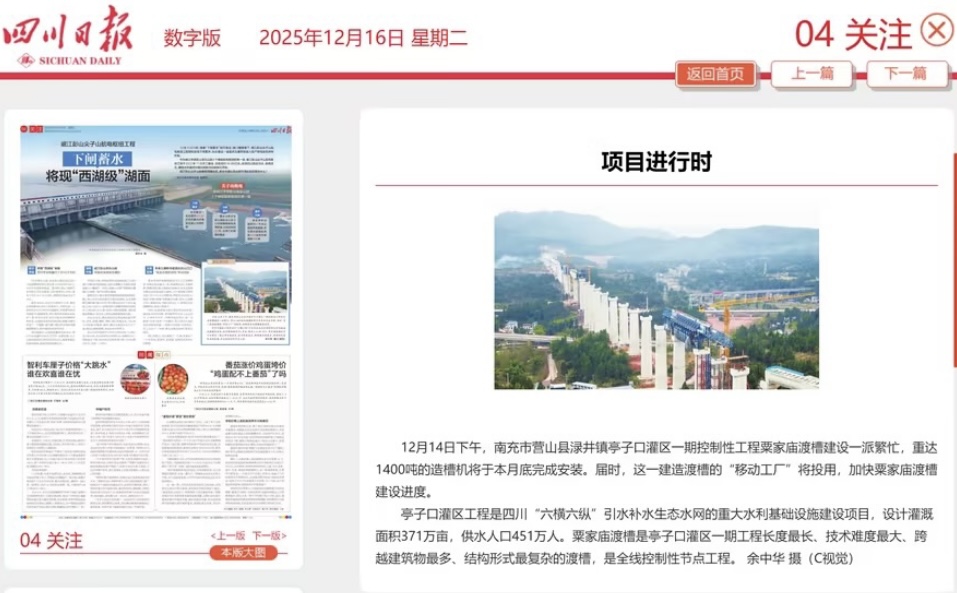This screenshot has height=593, width=957.
Task: Select the 下闸蓄水 headline on page thumbnail
Action: 97,160
